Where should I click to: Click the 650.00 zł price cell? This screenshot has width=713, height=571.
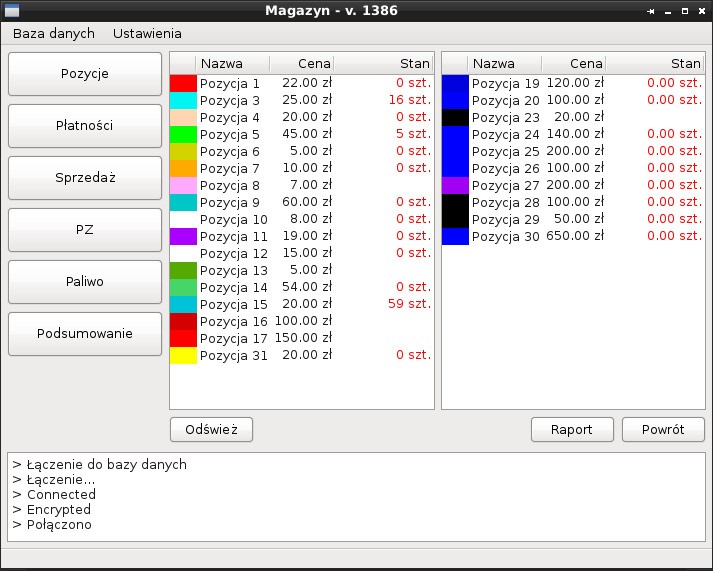[x=575, y=236]
